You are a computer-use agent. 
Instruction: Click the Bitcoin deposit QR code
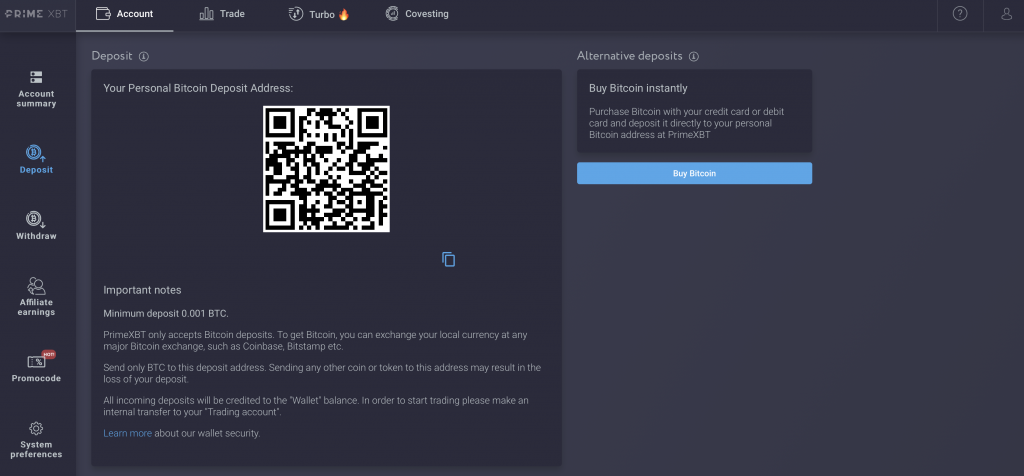coord(326,168)
